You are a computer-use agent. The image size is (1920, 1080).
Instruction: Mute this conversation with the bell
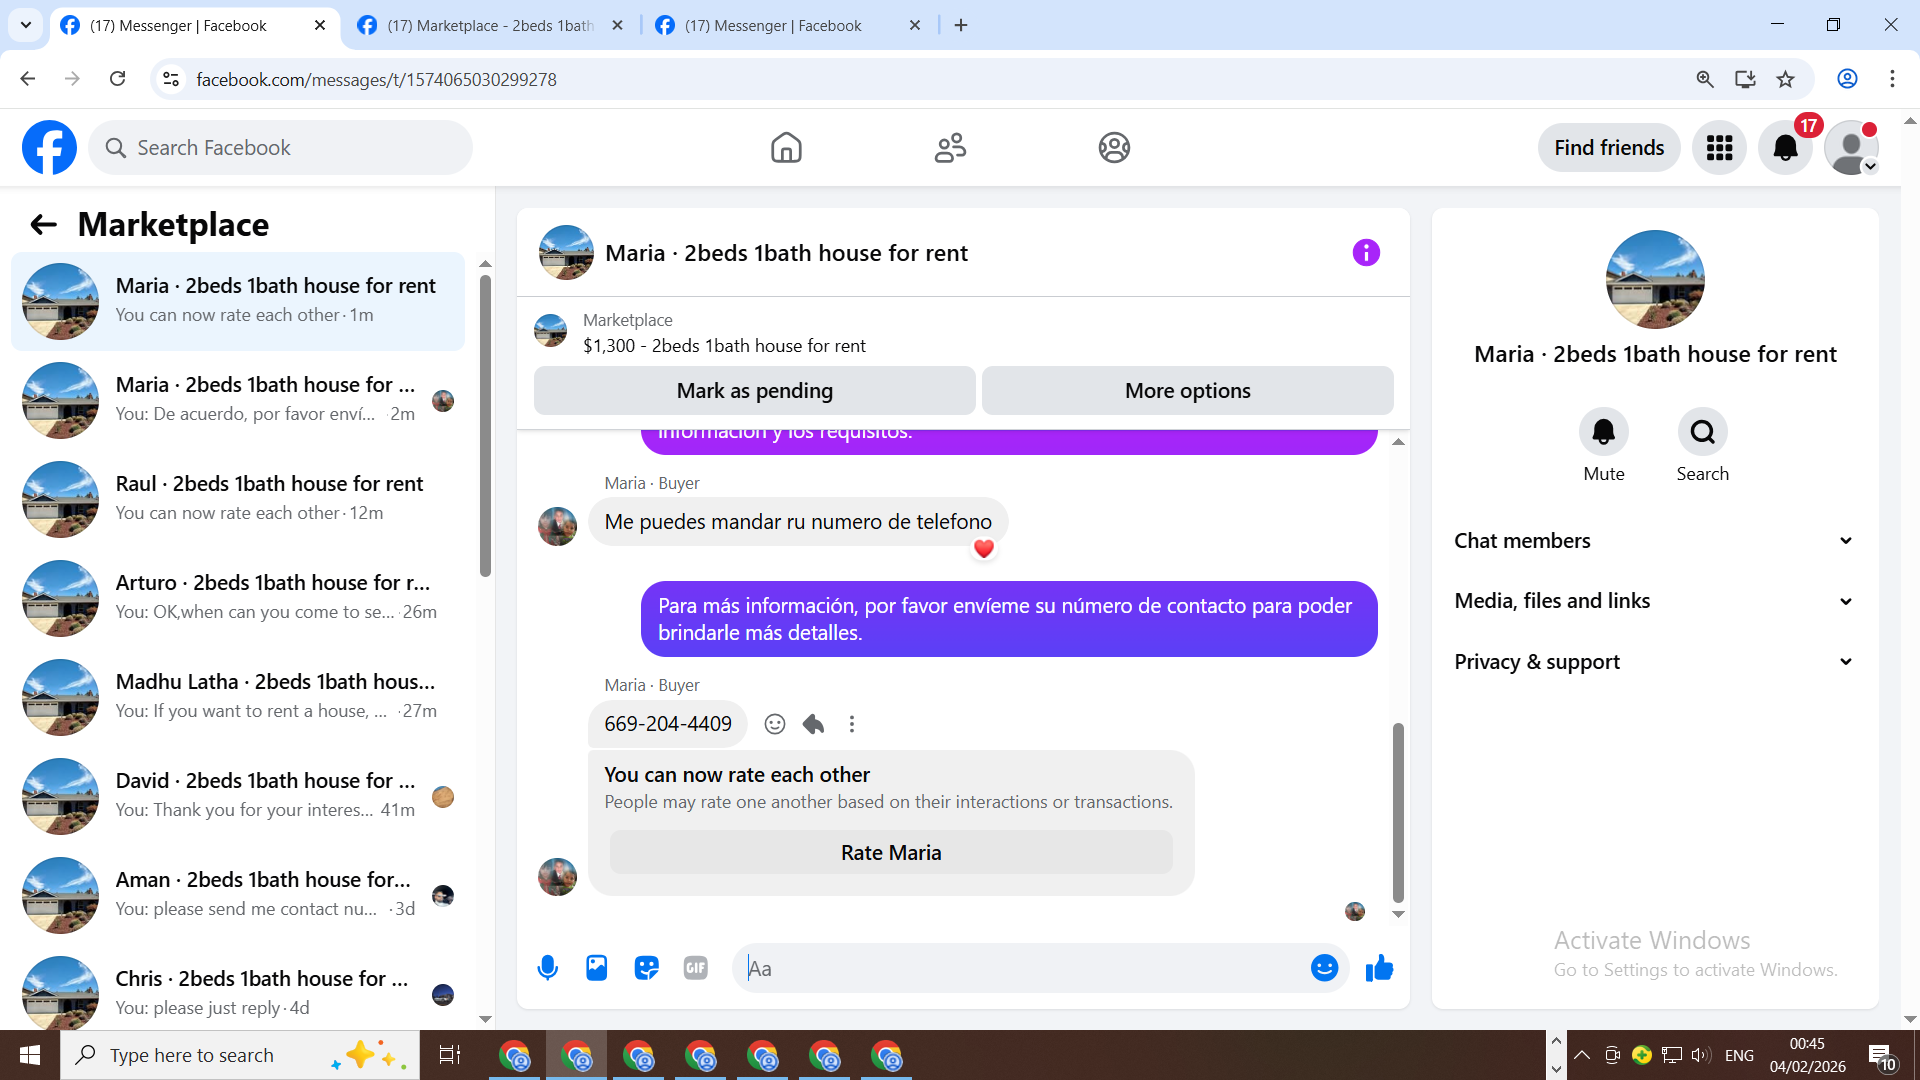(x=1603, y=432)
